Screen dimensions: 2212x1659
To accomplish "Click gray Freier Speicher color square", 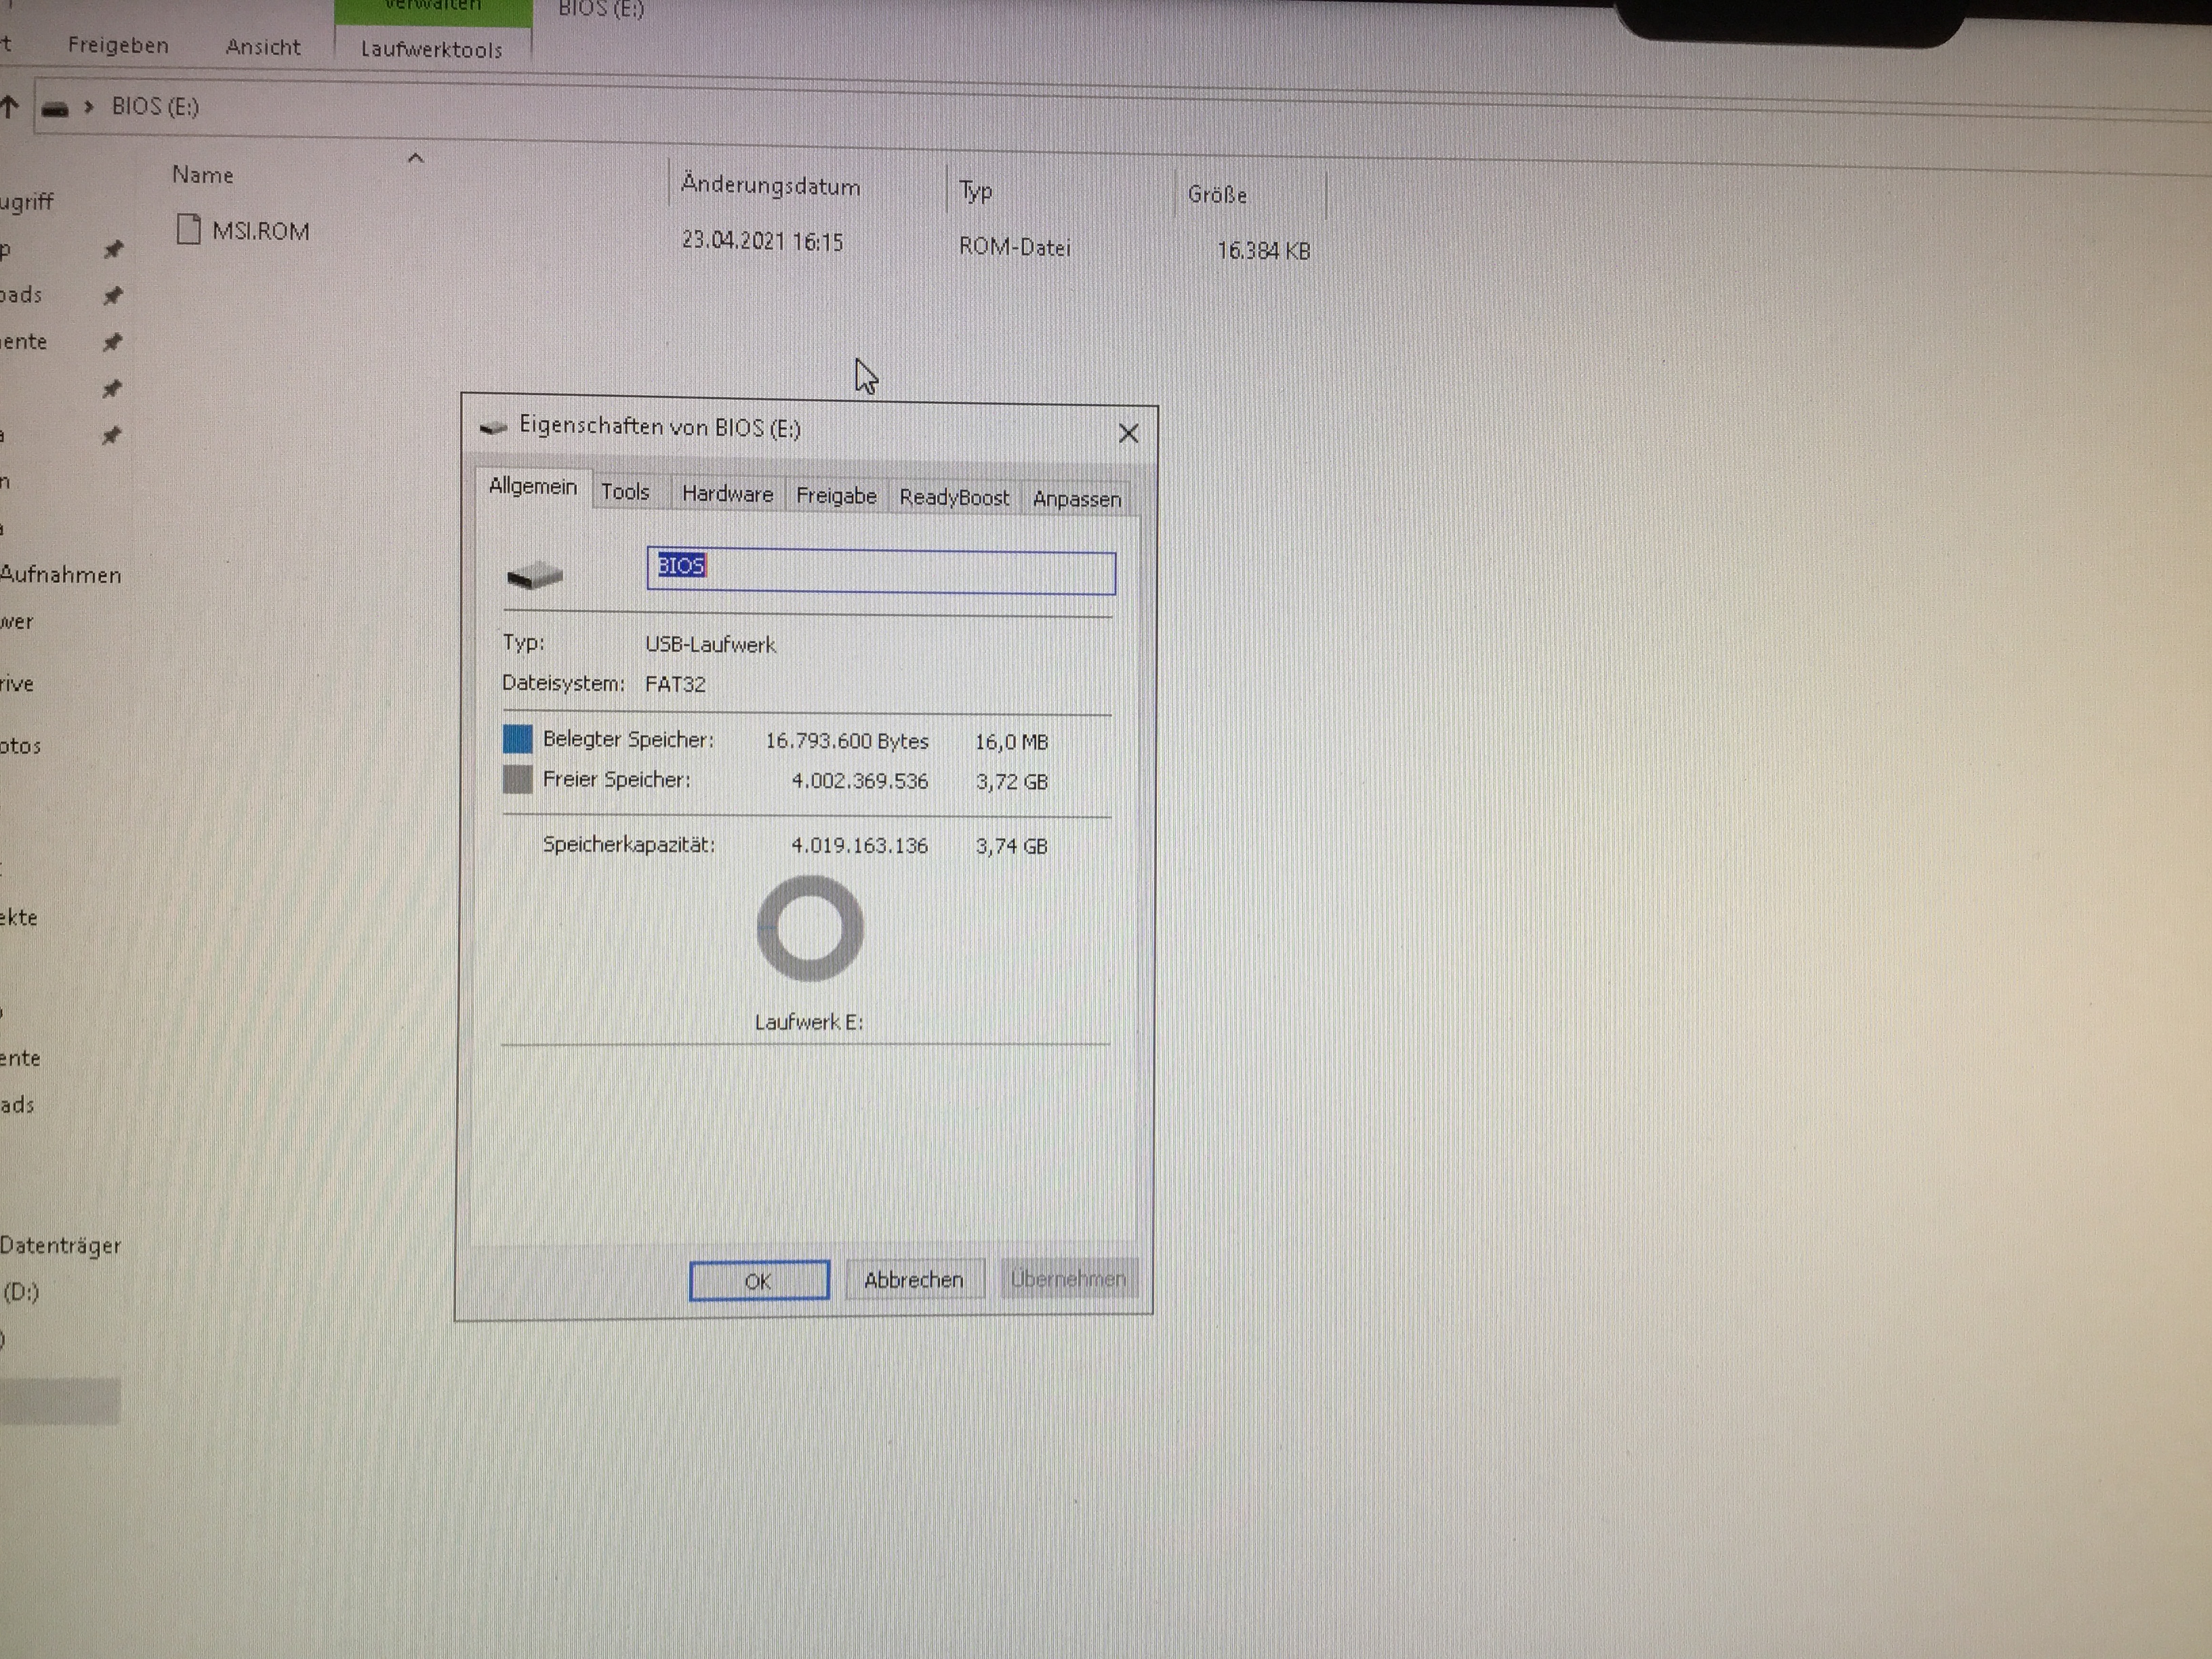I will [517, 780].
